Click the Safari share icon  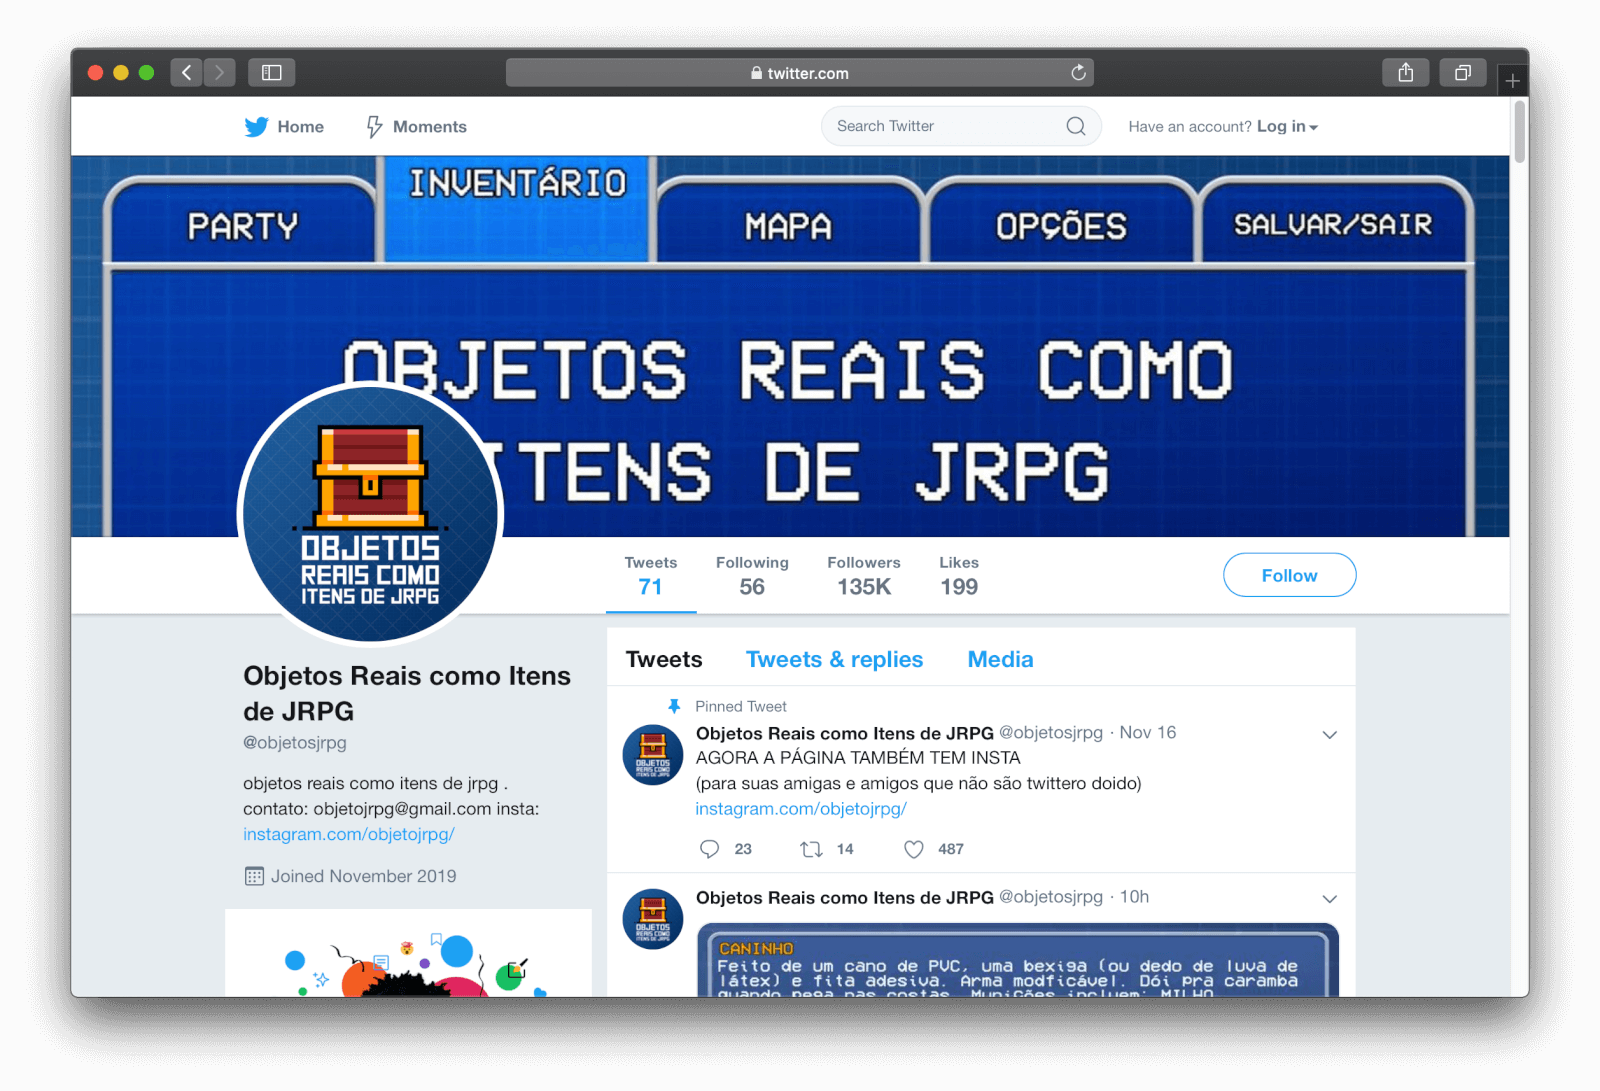tap(1405, 73)
